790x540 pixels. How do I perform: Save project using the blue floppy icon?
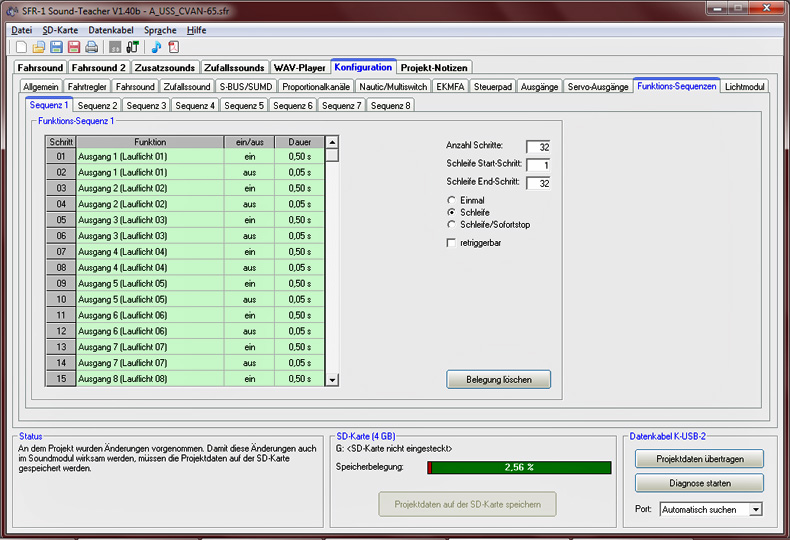point(56,47)
